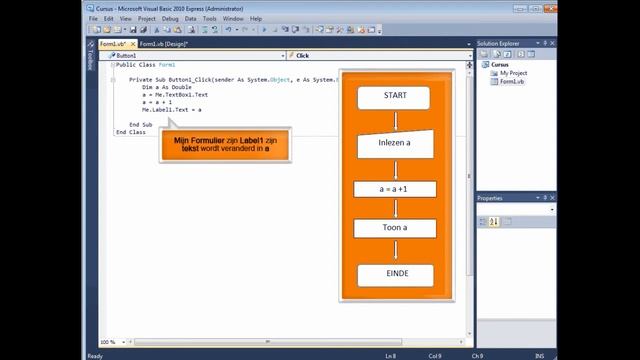Click the Undo toolbar icon

click(x=229, y=30)
